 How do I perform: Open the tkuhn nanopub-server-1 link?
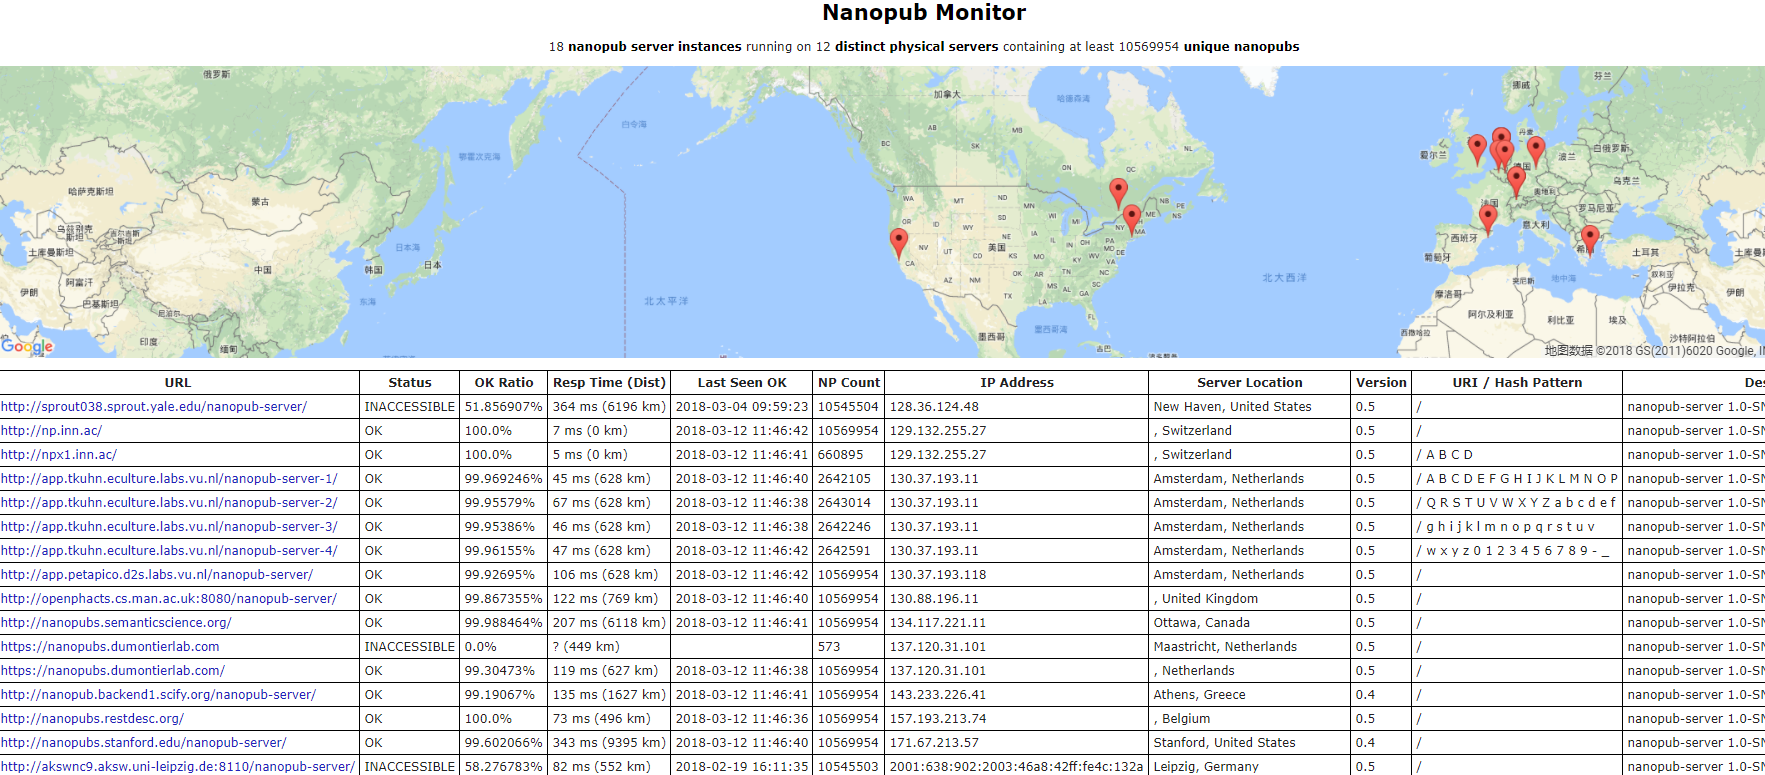[x=169, y=479]
